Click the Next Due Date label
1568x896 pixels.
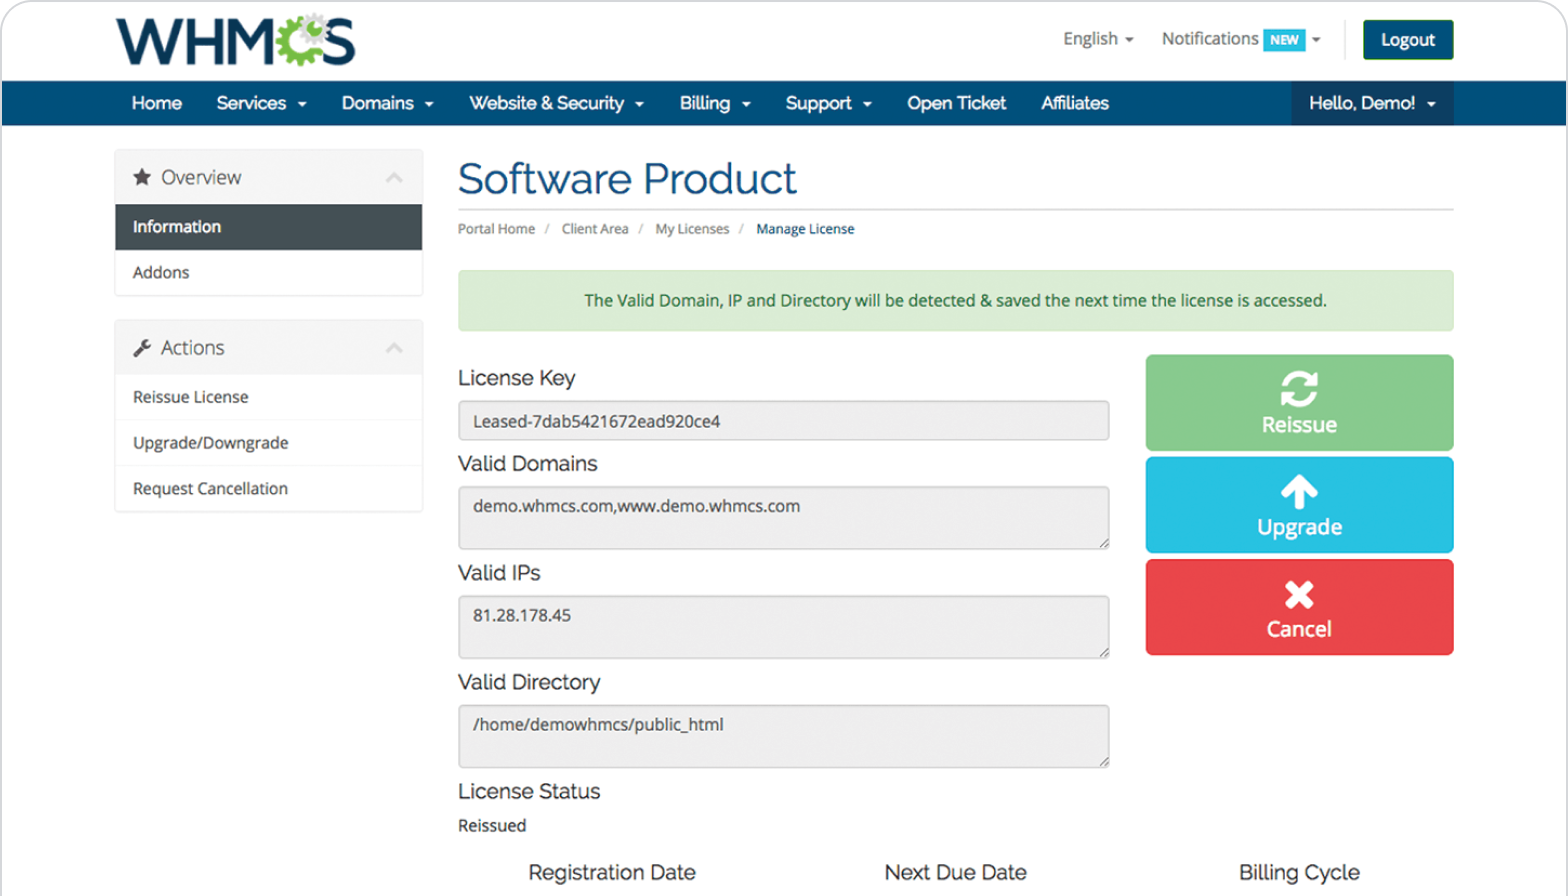pyautogui.click(x=955, y=872)
